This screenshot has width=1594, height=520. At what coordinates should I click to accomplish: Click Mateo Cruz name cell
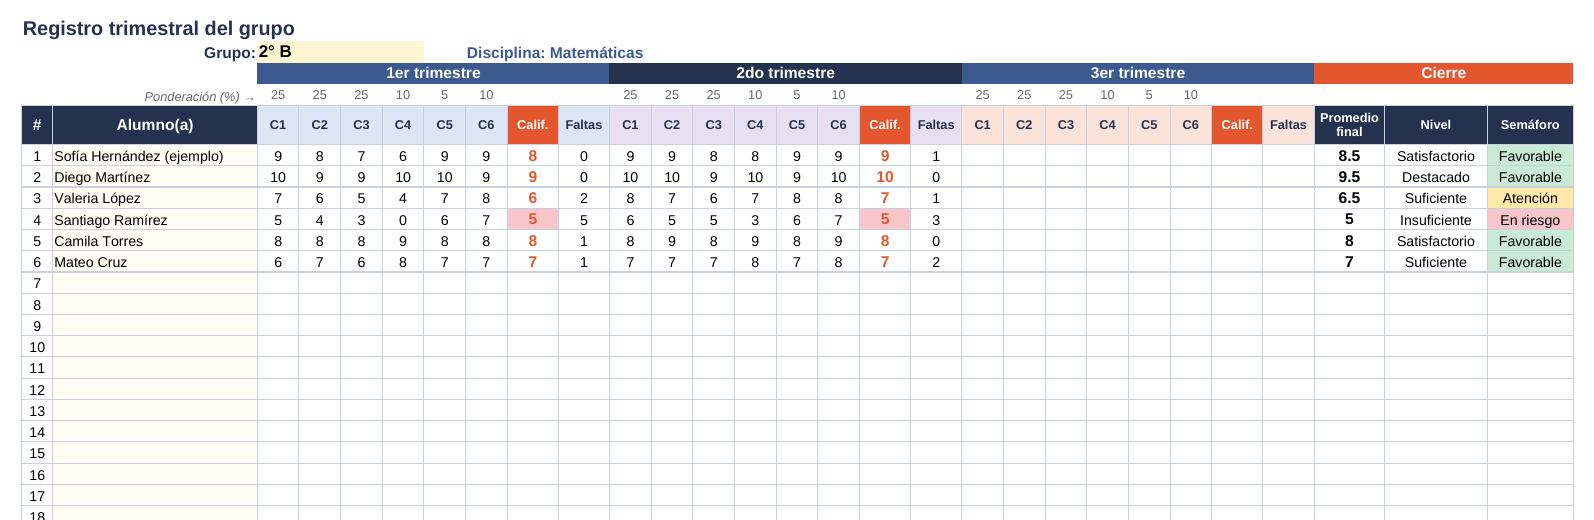(155, 262)
